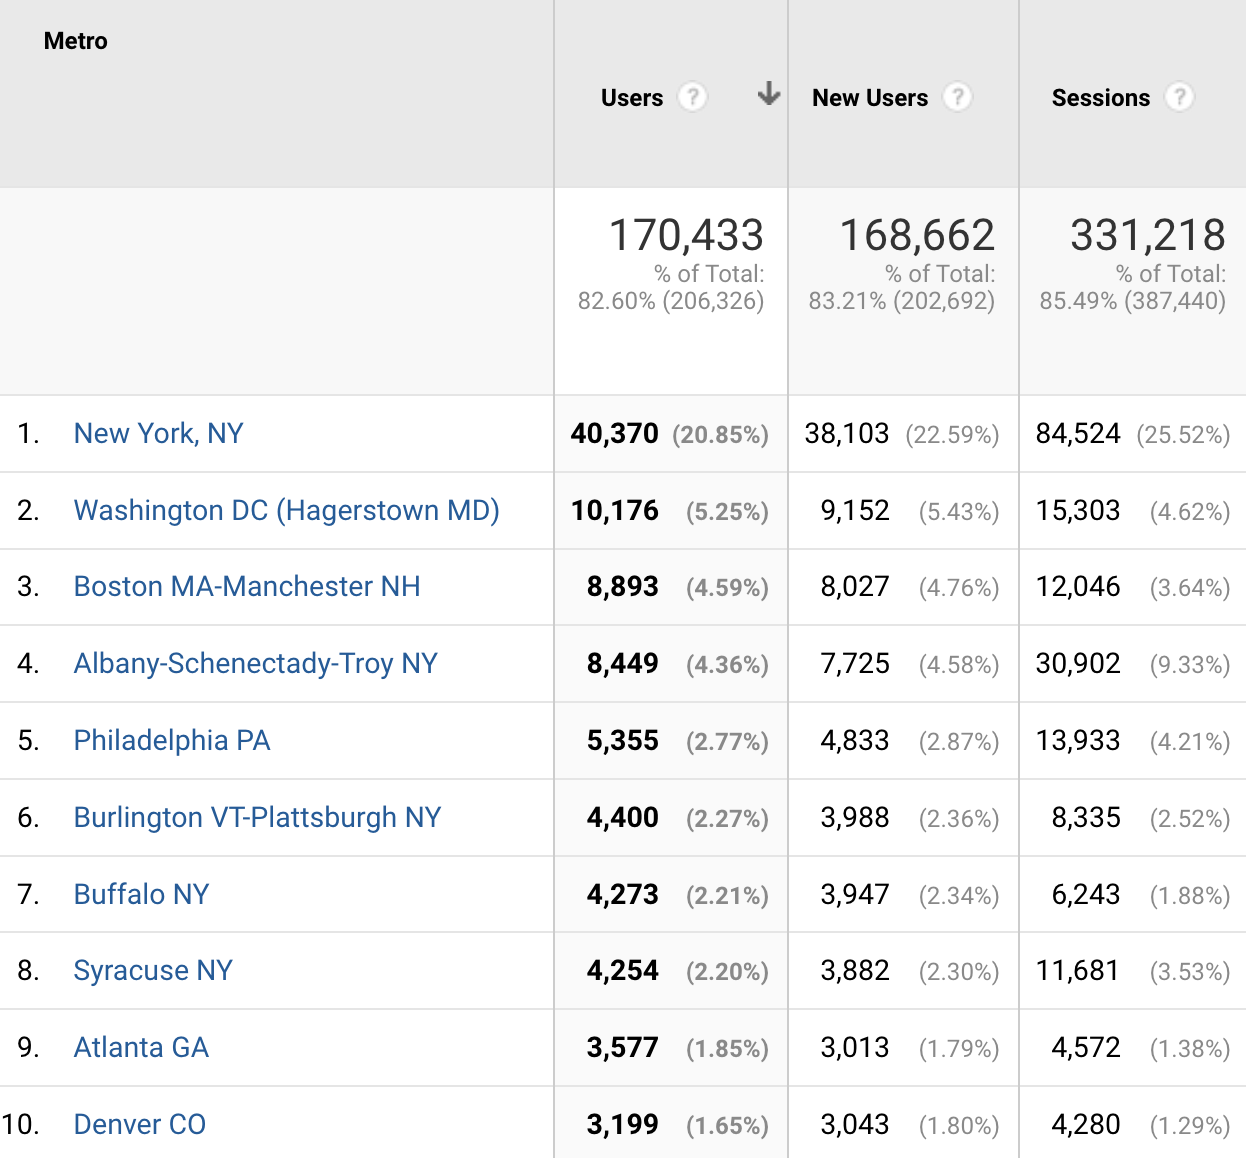Open Burlington VT-Plattsburgh NY metro
This screenshot has width=1246, height=1158.
click(256, 817)
